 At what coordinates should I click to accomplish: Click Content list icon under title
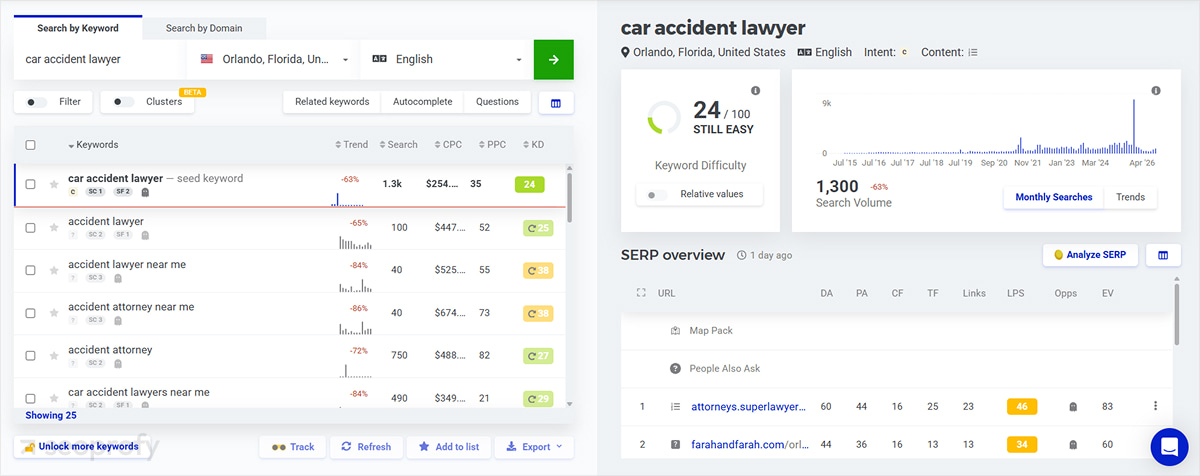pyautogui.click(x=973, y=52)
